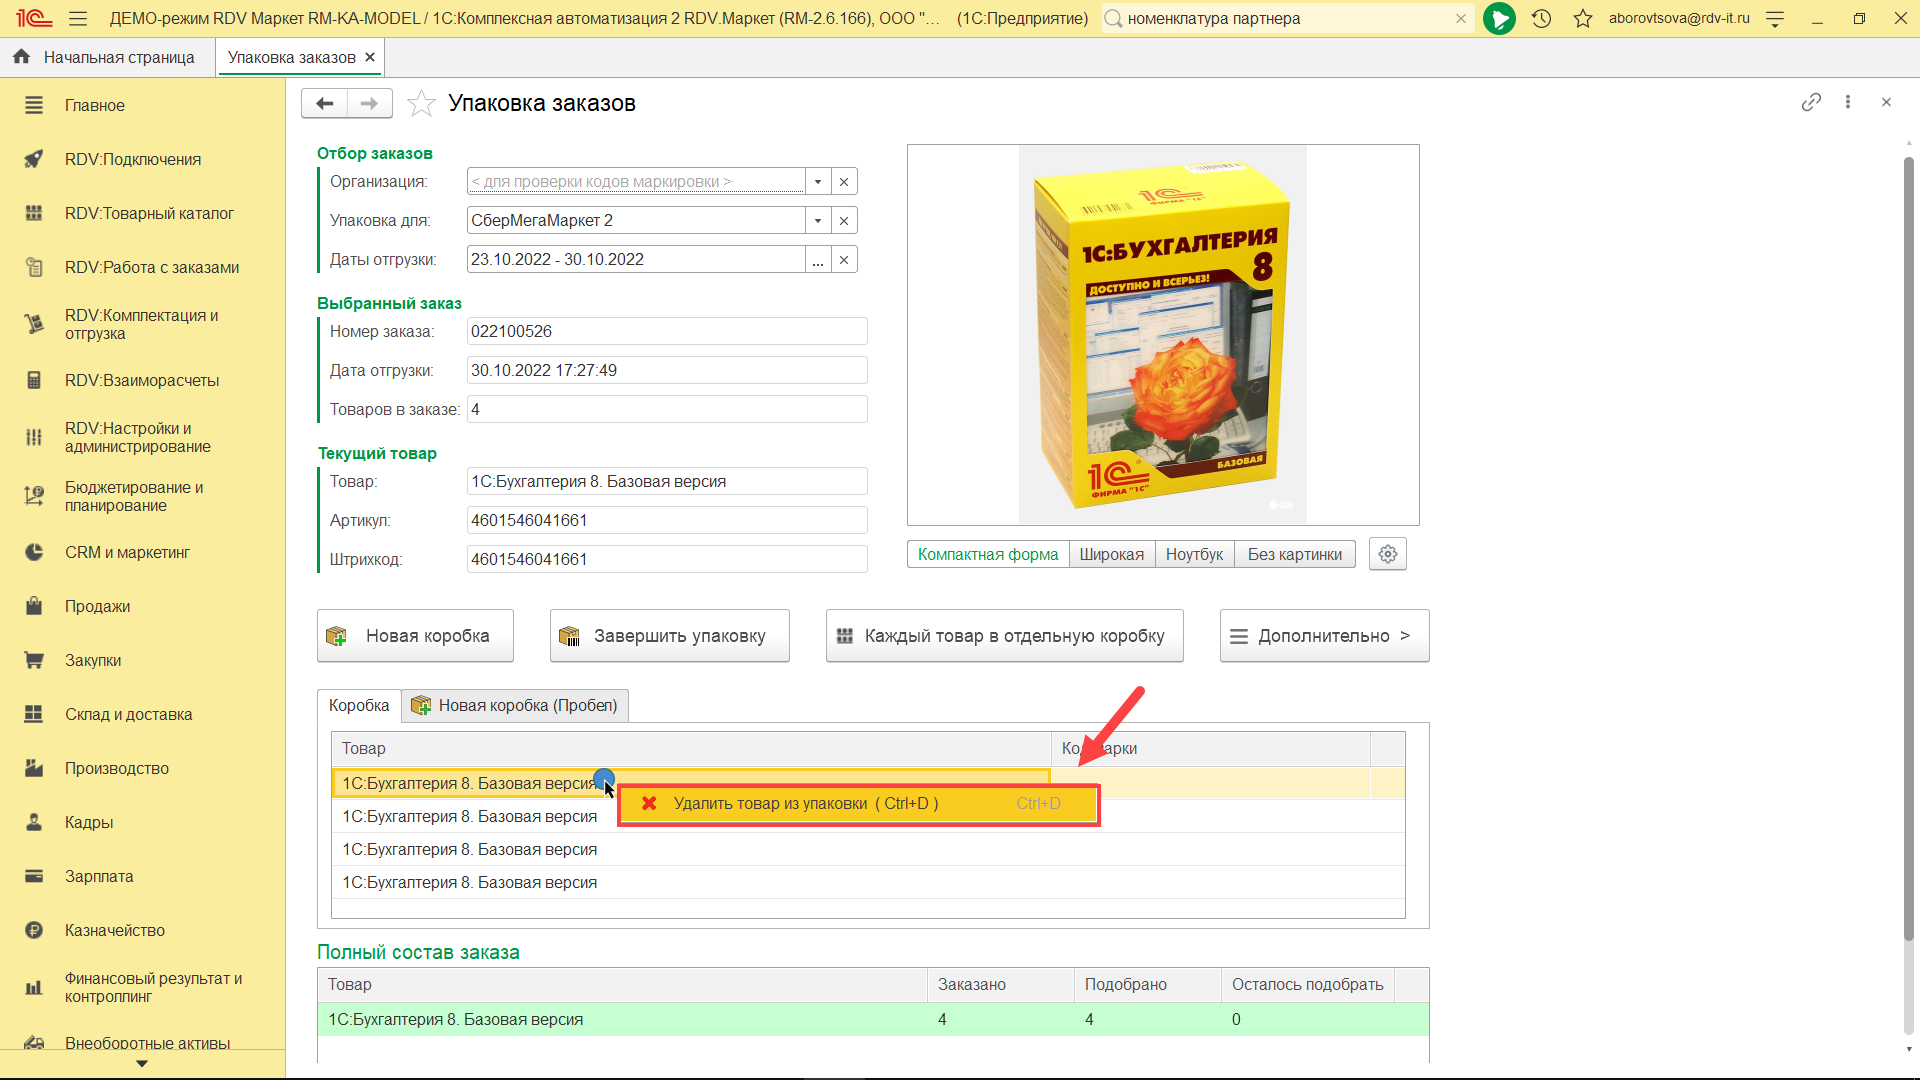Open the Упаковка для dropdown list
This screenshot has height=1080, width=1920.
pos(818,220)
